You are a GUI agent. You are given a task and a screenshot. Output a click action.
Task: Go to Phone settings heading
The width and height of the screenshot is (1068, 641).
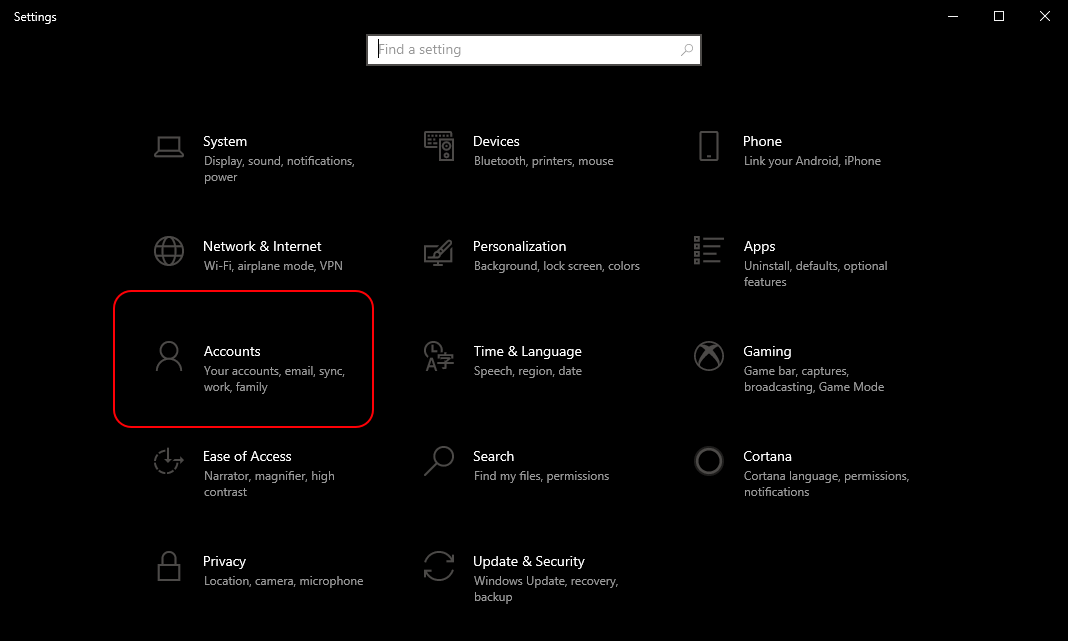762,141
